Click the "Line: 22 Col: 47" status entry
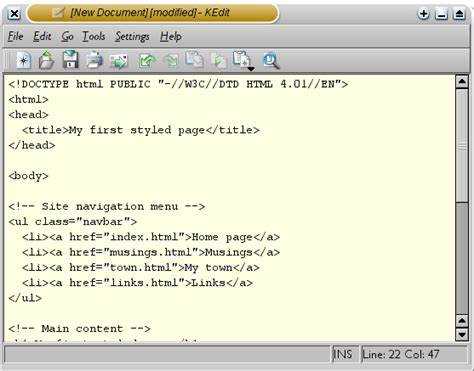This screenshot has width=474, height=371. (401, 354)
